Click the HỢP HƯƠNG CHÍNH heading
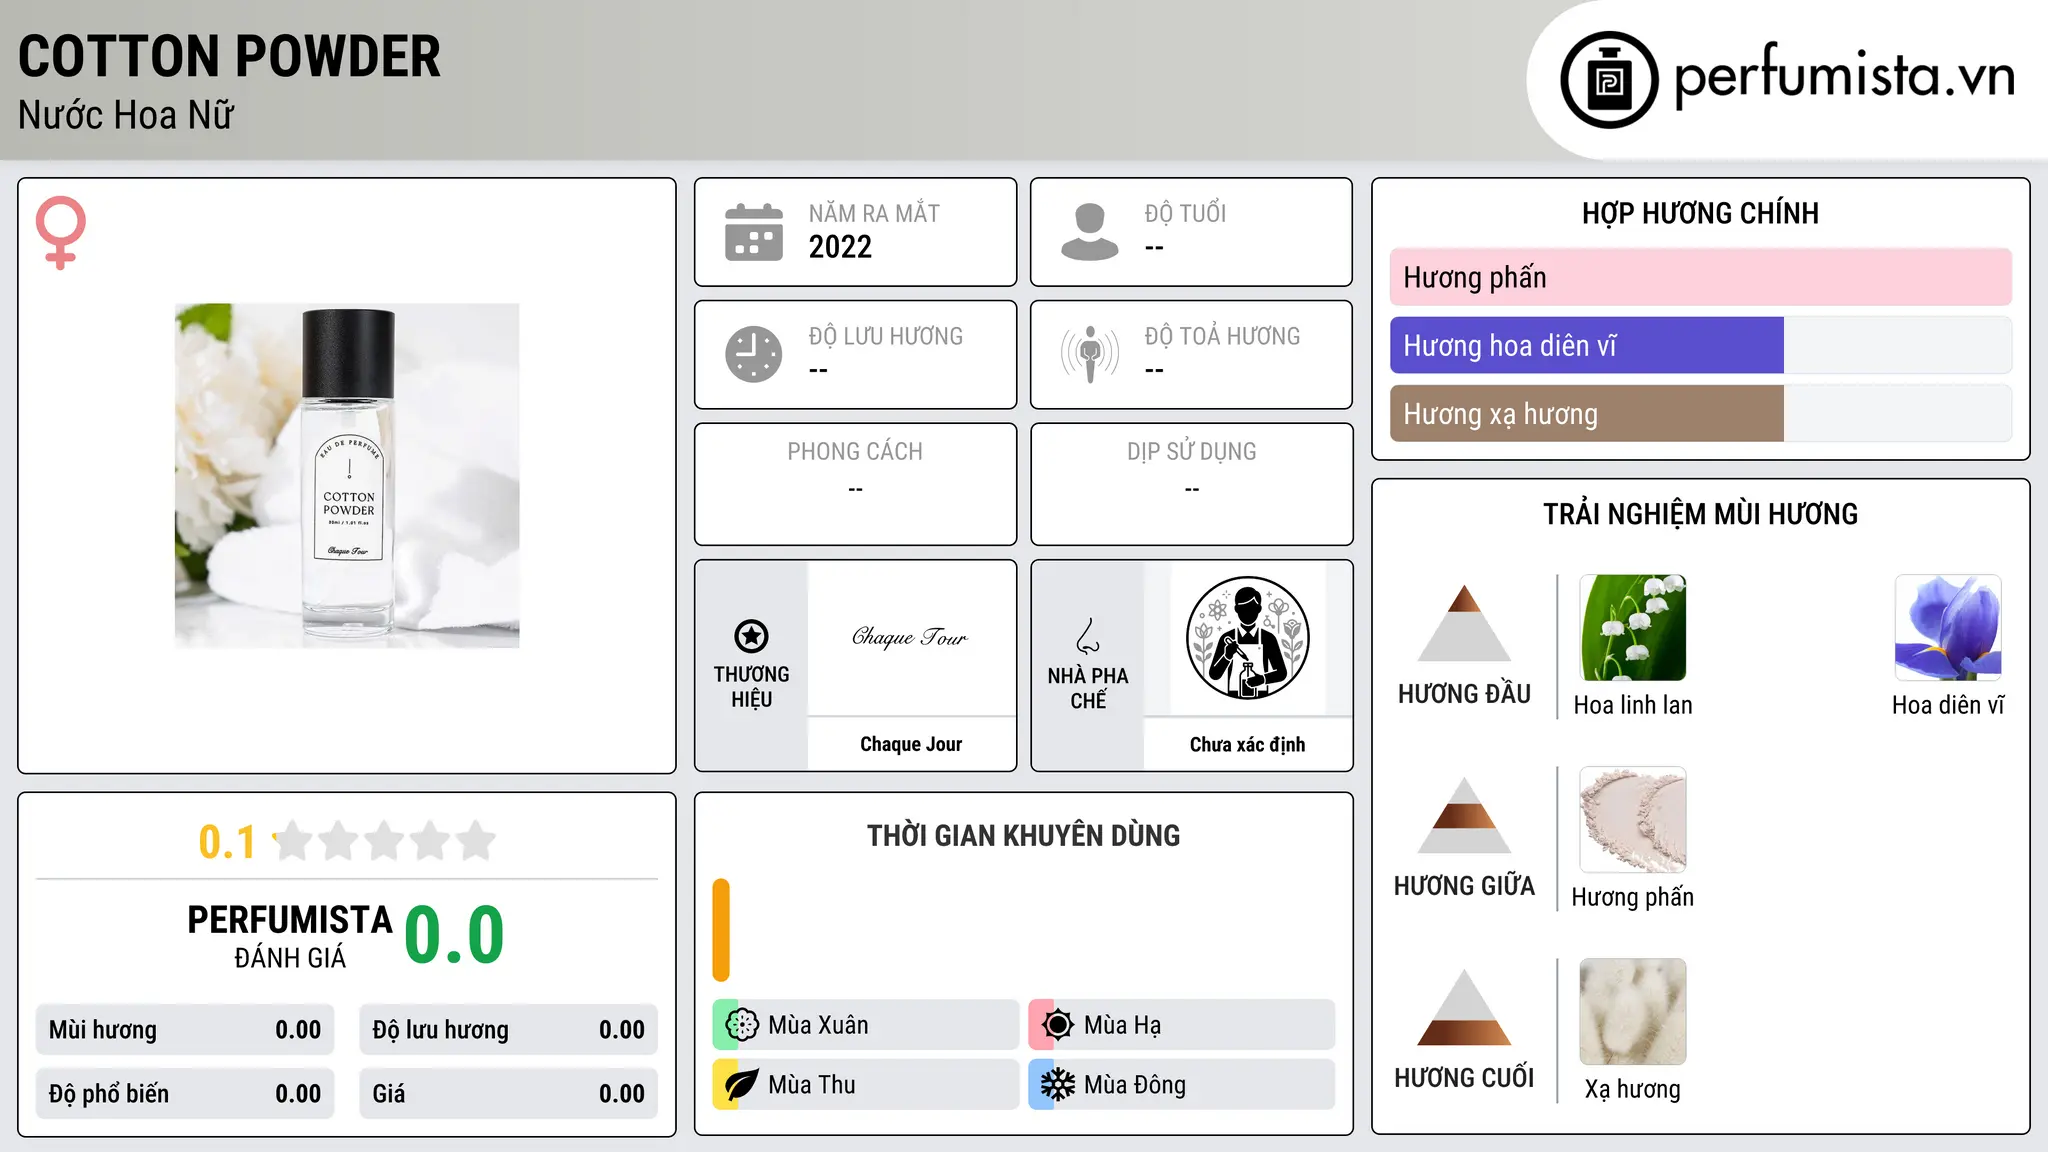 1701,214
